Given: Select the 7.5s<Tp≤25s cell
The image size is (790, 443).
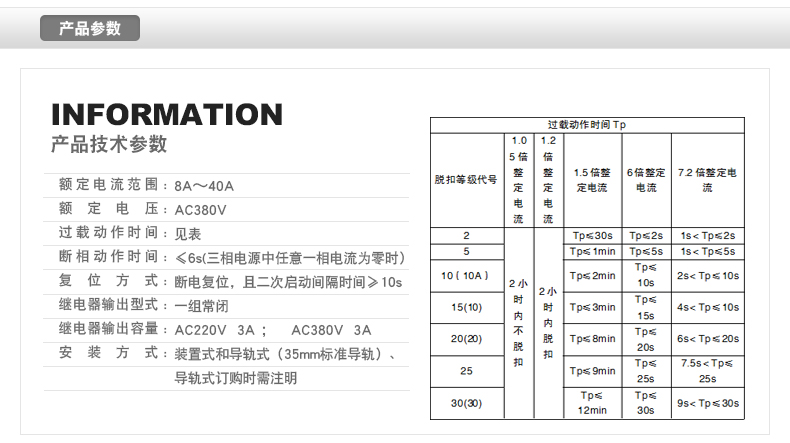Looking at the screenshot, I should (707, 371).
